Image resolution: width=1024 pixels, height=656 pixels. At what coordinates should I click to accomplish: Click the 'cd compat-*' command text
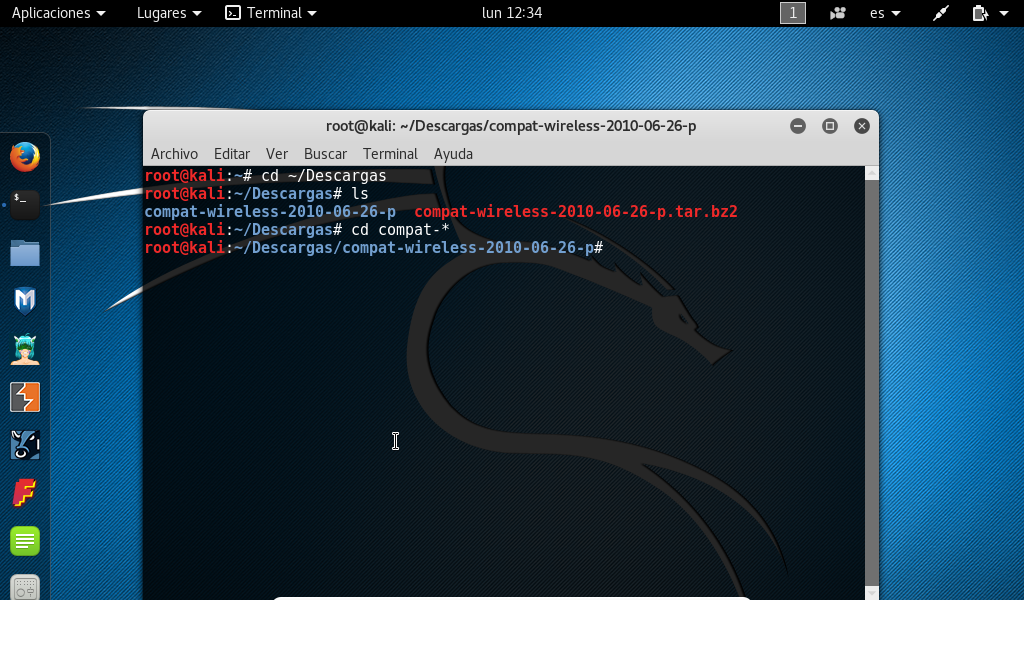point(400,230)
